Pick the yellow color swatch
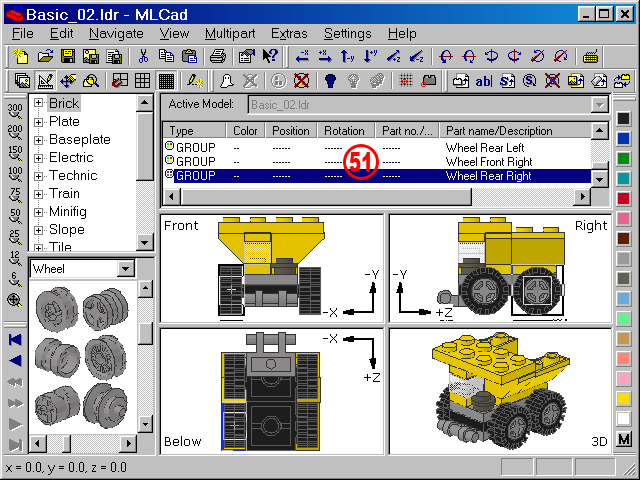The image size is (640, 480). pos(623,398)
